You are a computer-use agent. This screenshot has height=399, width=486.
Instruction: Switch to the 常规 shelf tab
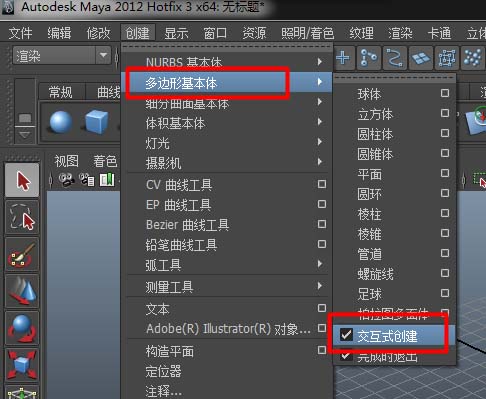[x=60, y=92]
